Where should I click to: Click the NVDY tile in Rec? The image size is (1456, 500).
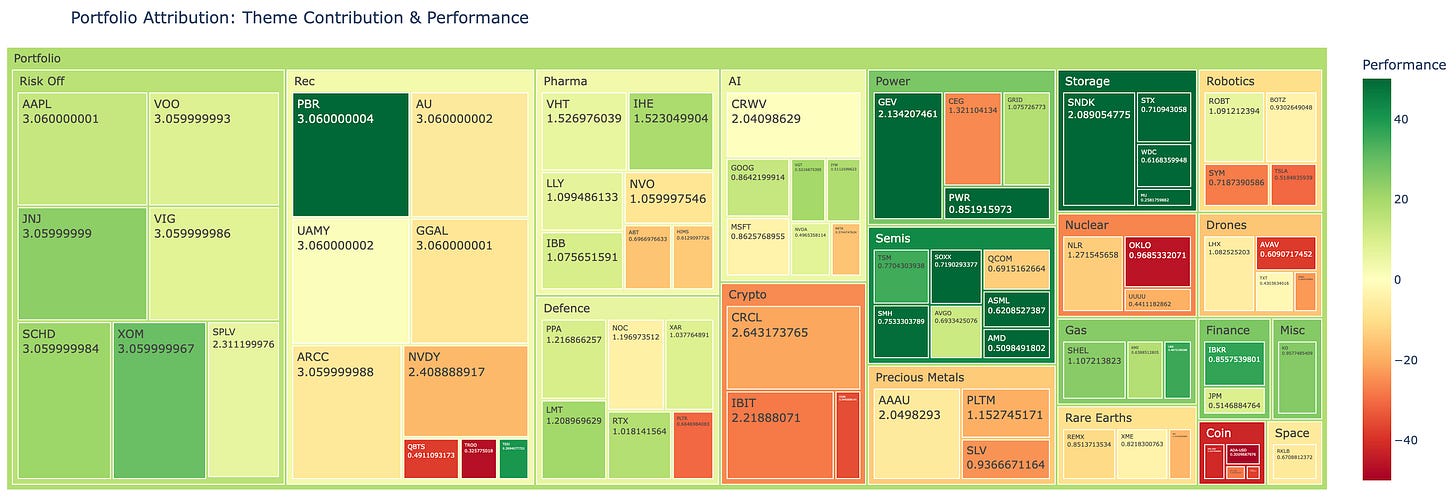466,391
